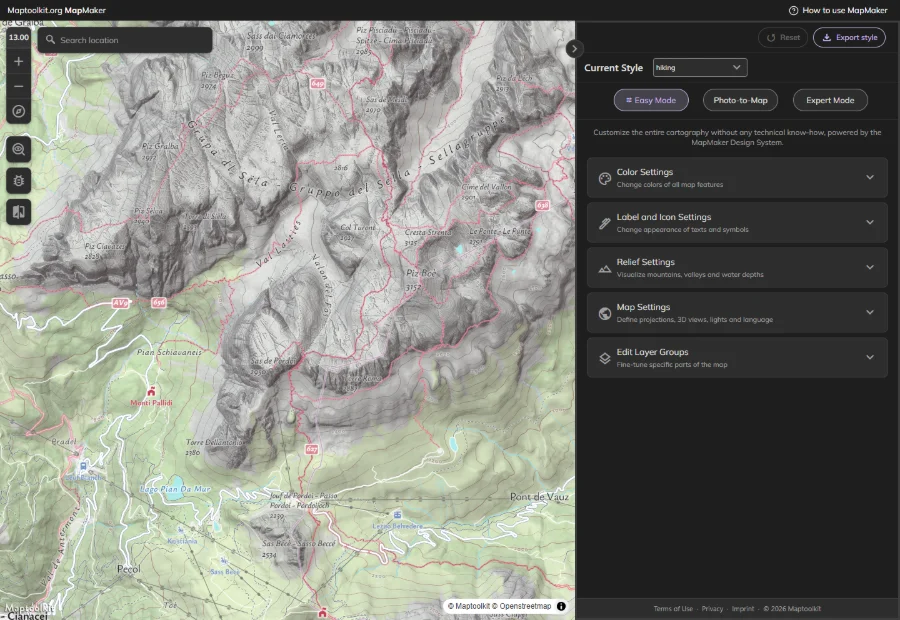Click Cresta Strenta label on map
Viewport: 900px width, 620px height.
[x=428, y=232]
